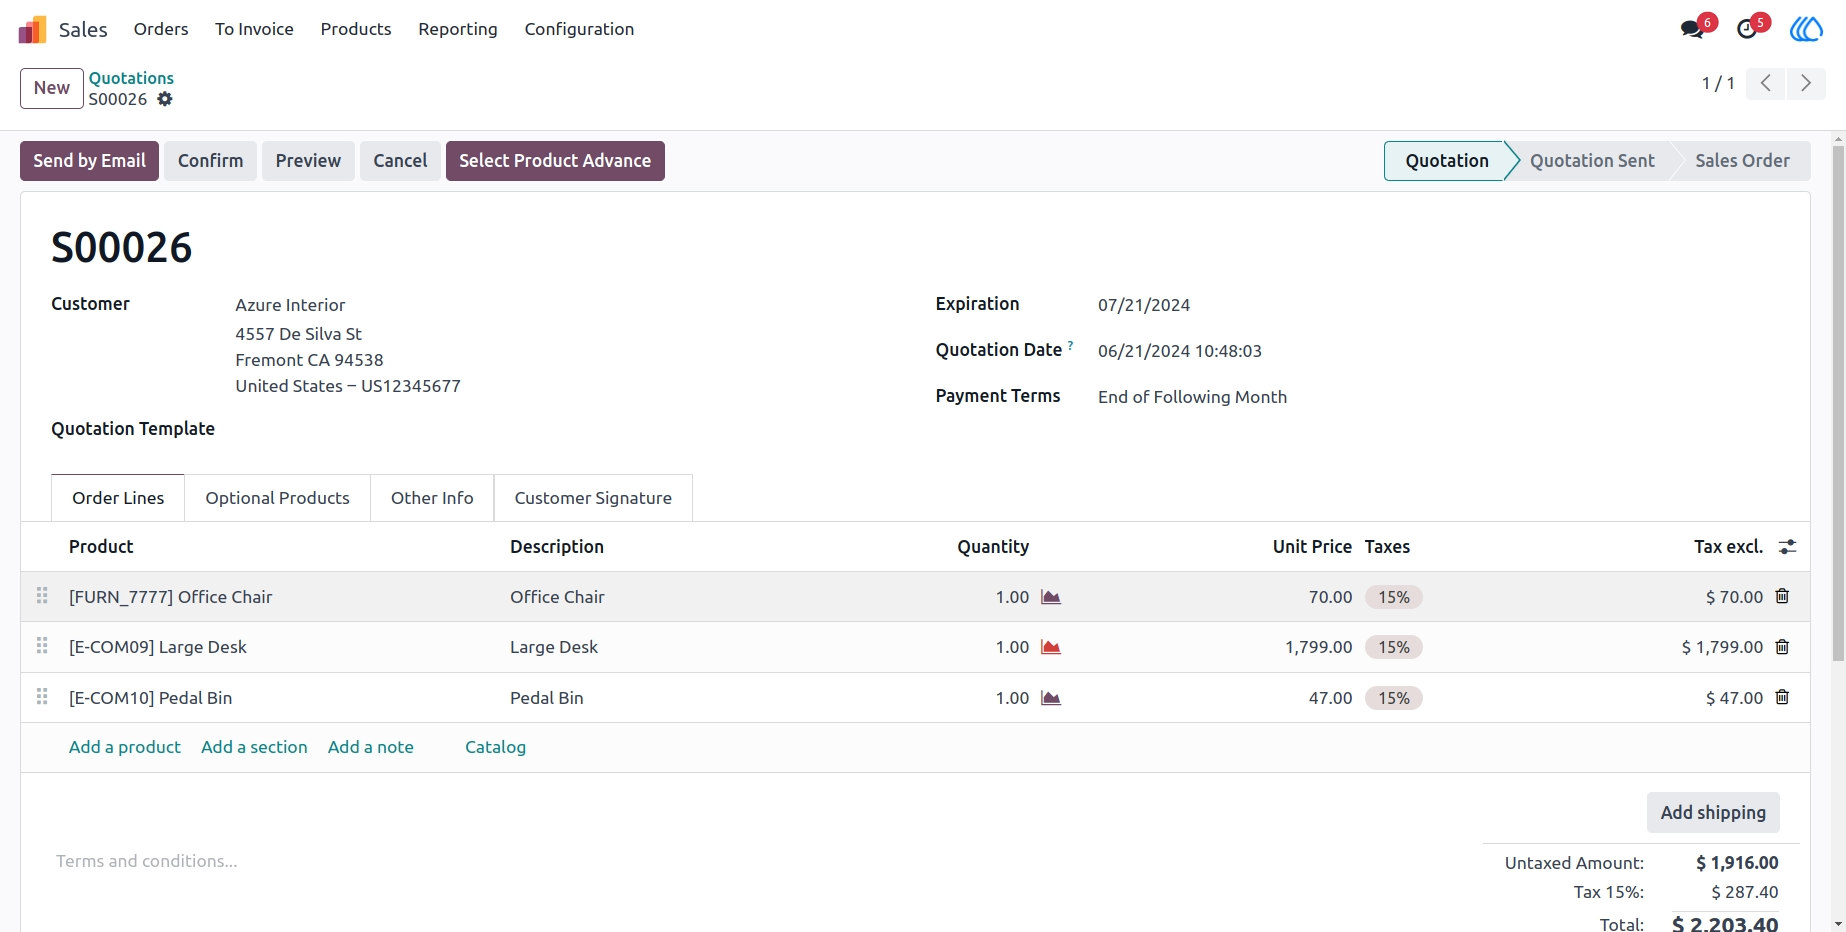Viewport: 1846px width, 932px height.
Task: Switch to the Optional Products tab
Action: [x=278, y=498]
